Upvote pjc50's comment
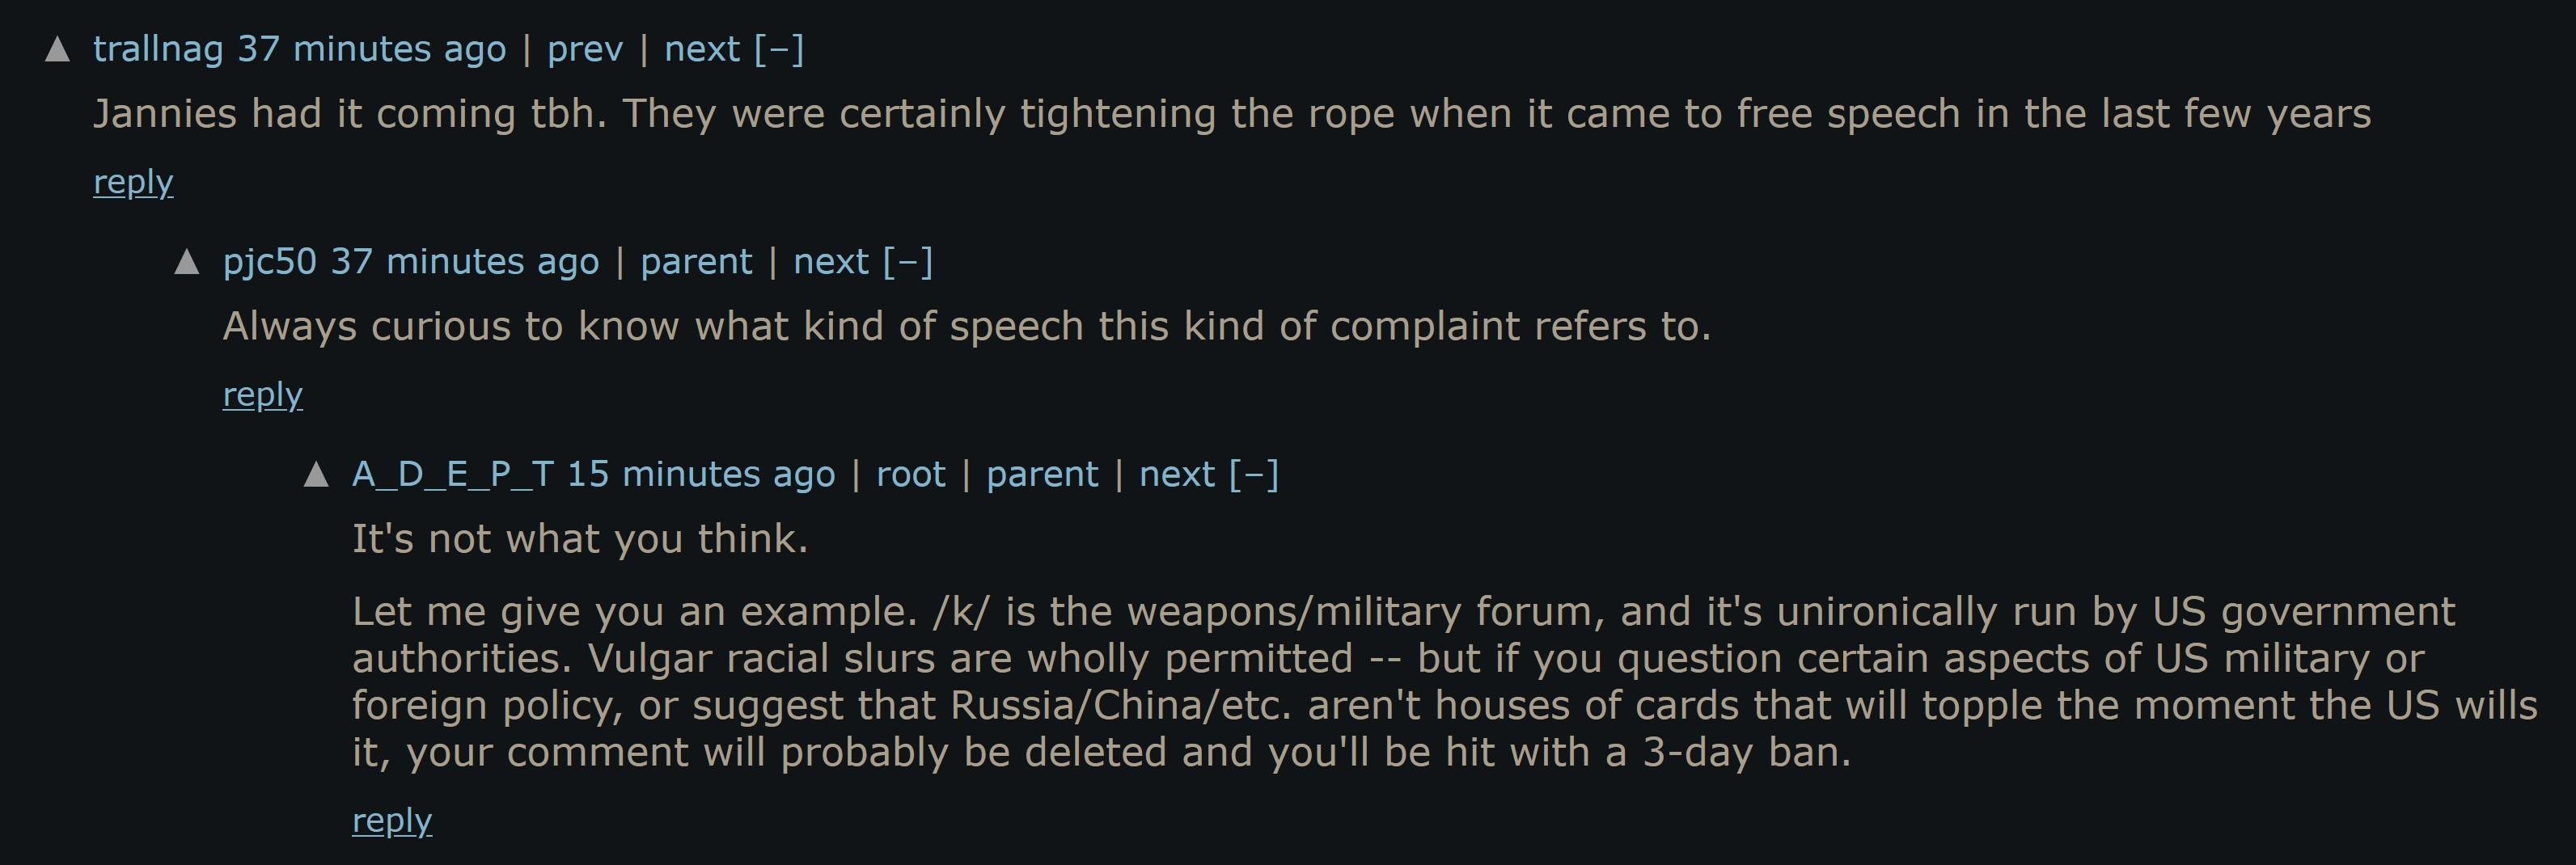Viewport: 2576px width, 865px height. click(187, 262)
